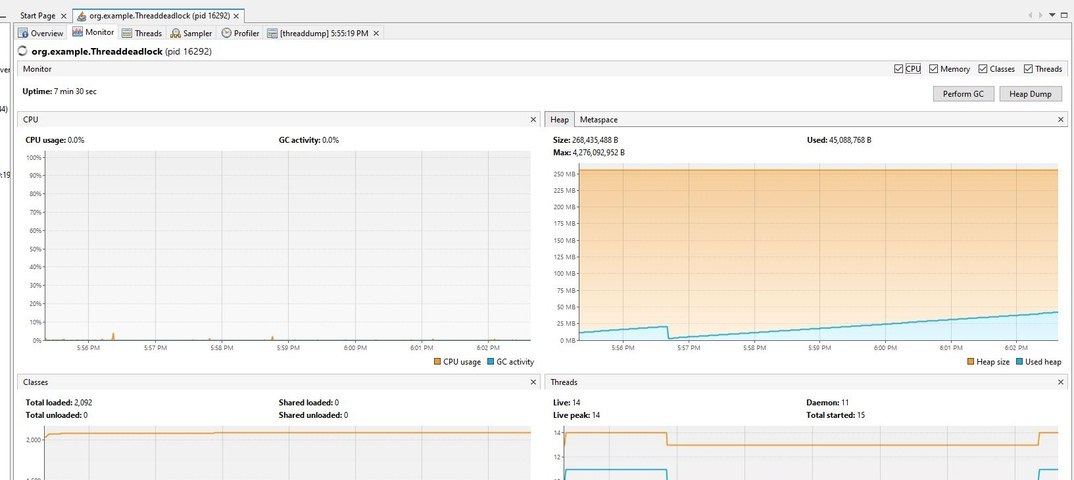Open the [threaddump] 5:55:19 PM tab

(x=324, y=33)
